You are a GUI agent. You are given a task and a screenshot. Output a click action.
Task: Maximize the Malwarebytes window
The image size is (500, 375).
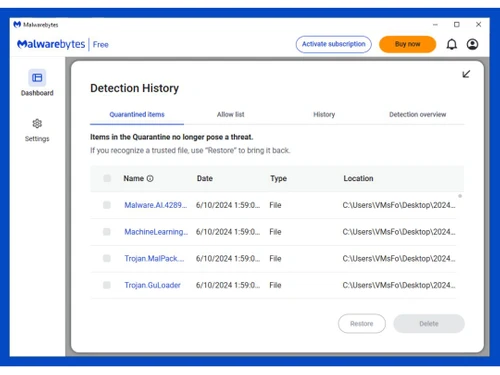pyautogui.click(x=457, y=25)
